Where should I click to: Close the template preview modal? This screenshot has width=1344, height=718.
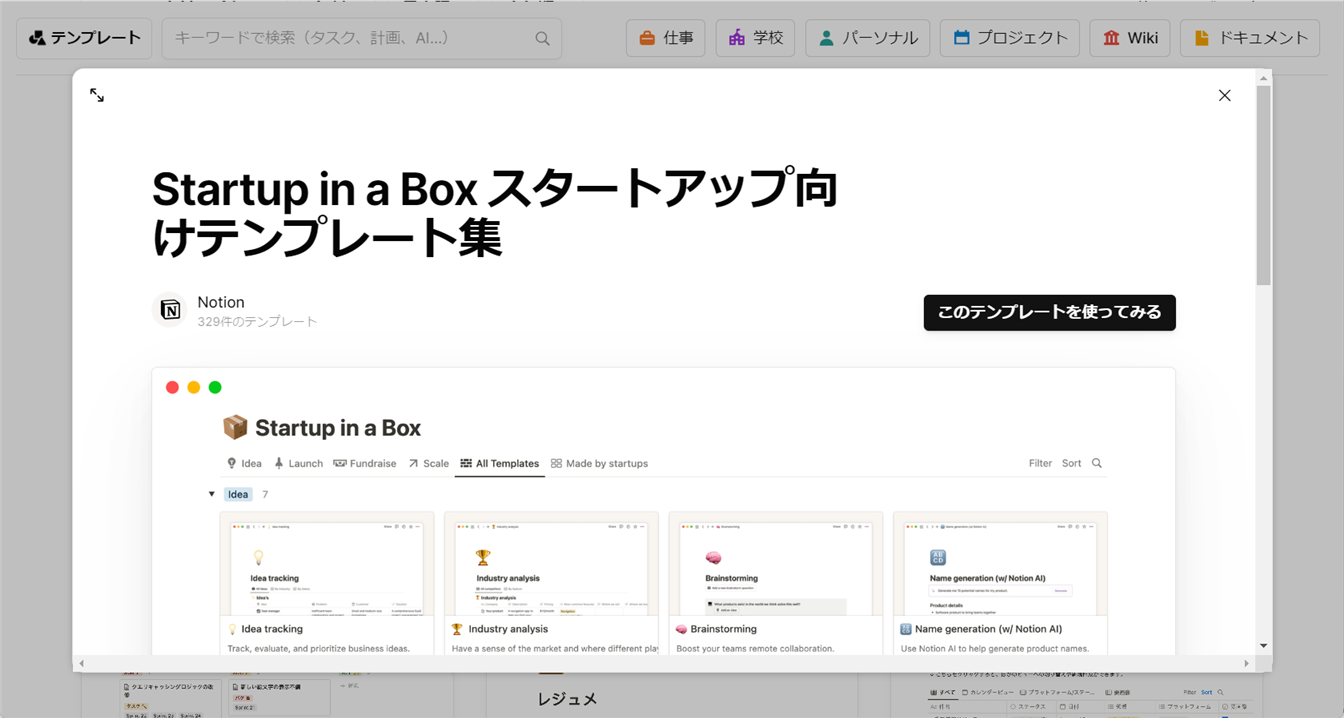coord(1224,95)
